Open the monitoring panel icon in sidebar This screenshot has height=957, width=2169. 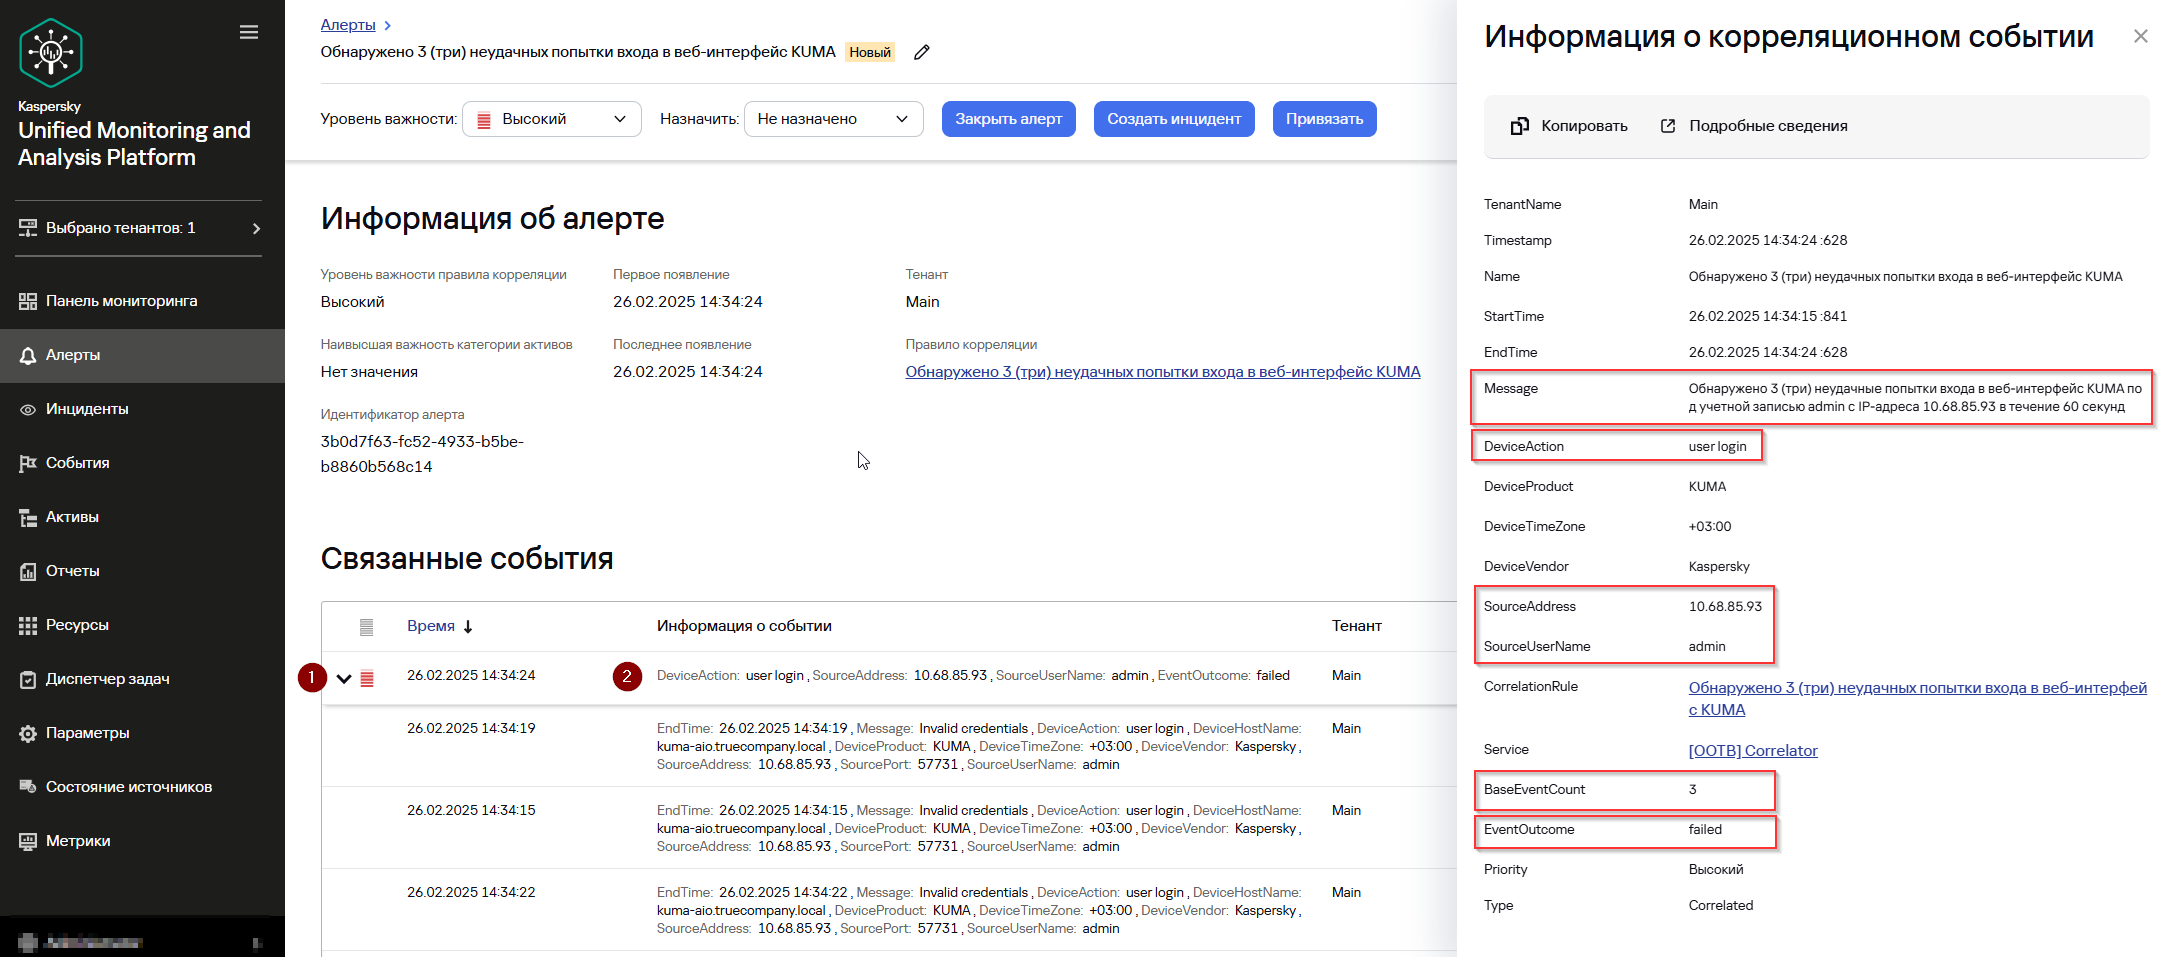point(28,301)
